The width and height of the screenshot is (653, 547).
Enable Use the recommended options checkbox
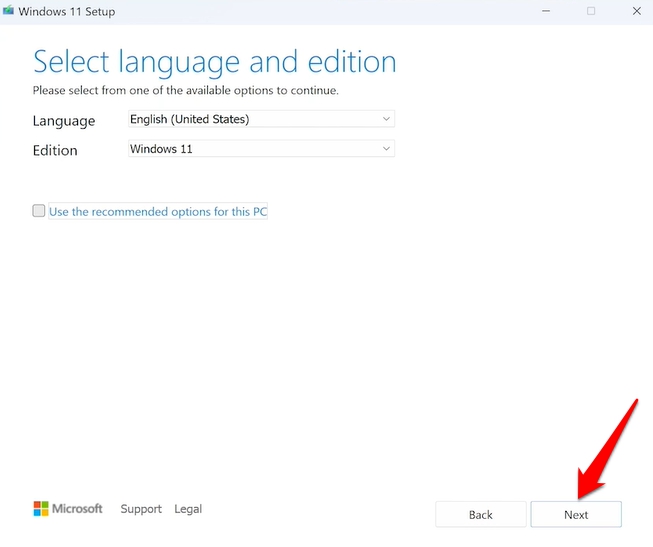tap(39, 211)
